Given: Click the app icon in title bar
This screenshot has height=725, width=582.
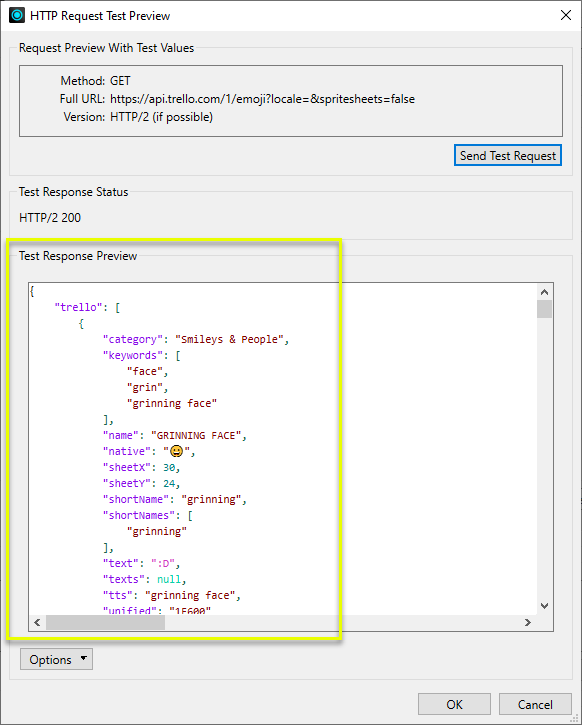Looking at the screenshot, I should [x=17, y=15].
